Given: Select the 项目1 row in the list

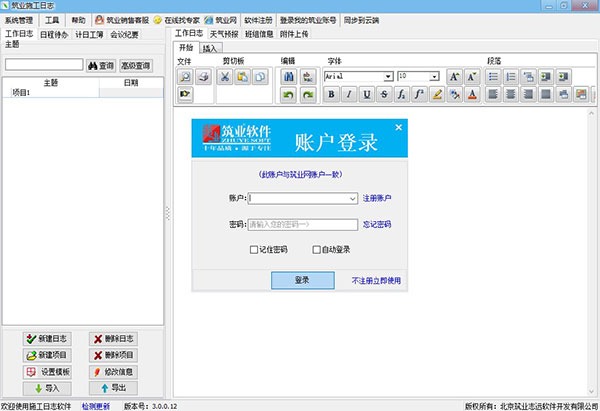Looking at the screenshot, I should tap(83, 93).
